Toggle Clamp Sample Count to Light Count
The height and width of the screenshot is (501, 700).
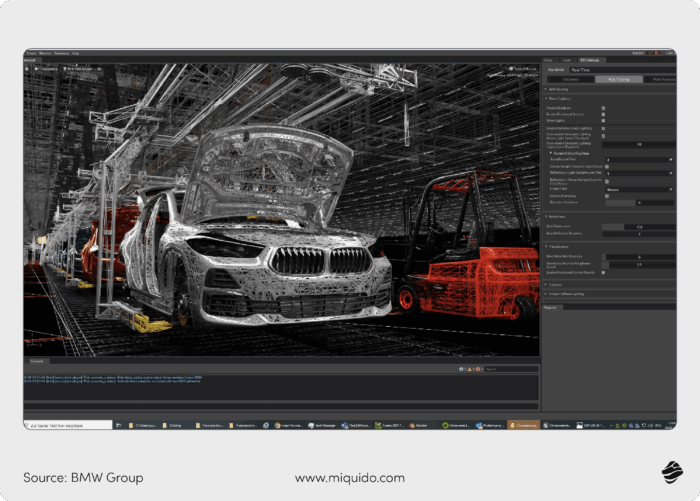[x=607, y=167]
